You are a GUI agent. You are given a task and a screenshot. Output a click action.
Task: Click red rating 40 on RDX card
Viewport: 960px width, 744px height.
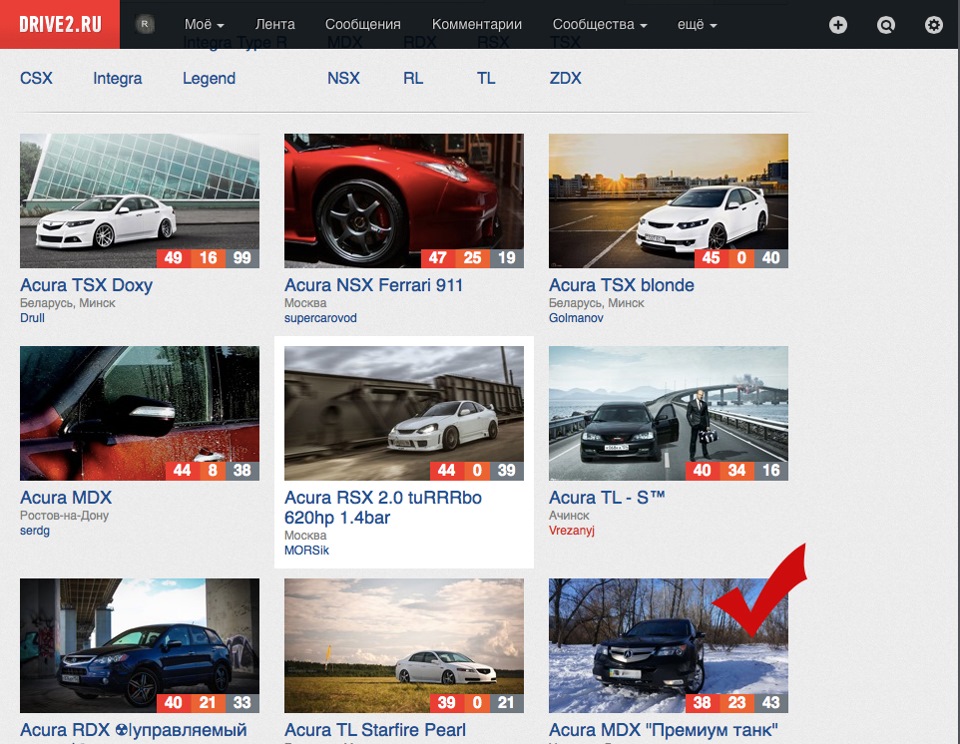point(174,702)
